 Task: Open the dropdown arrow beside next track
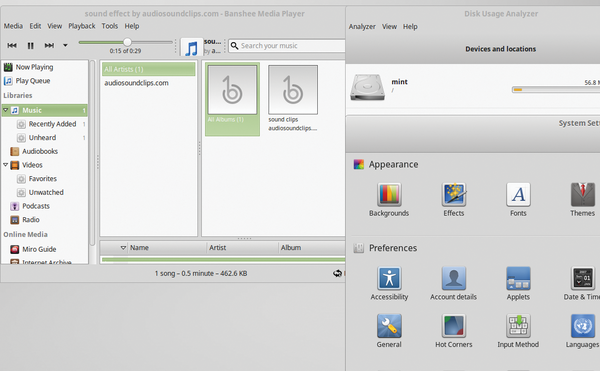point(65,45)
